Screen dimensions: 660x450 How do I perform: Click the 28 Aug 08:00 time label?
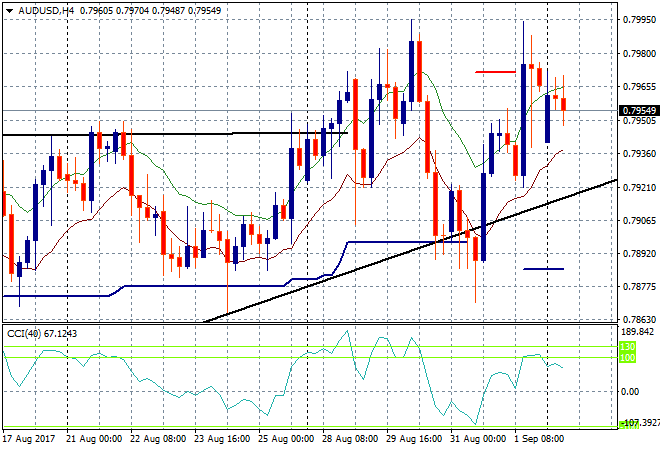tap(350, 439)
